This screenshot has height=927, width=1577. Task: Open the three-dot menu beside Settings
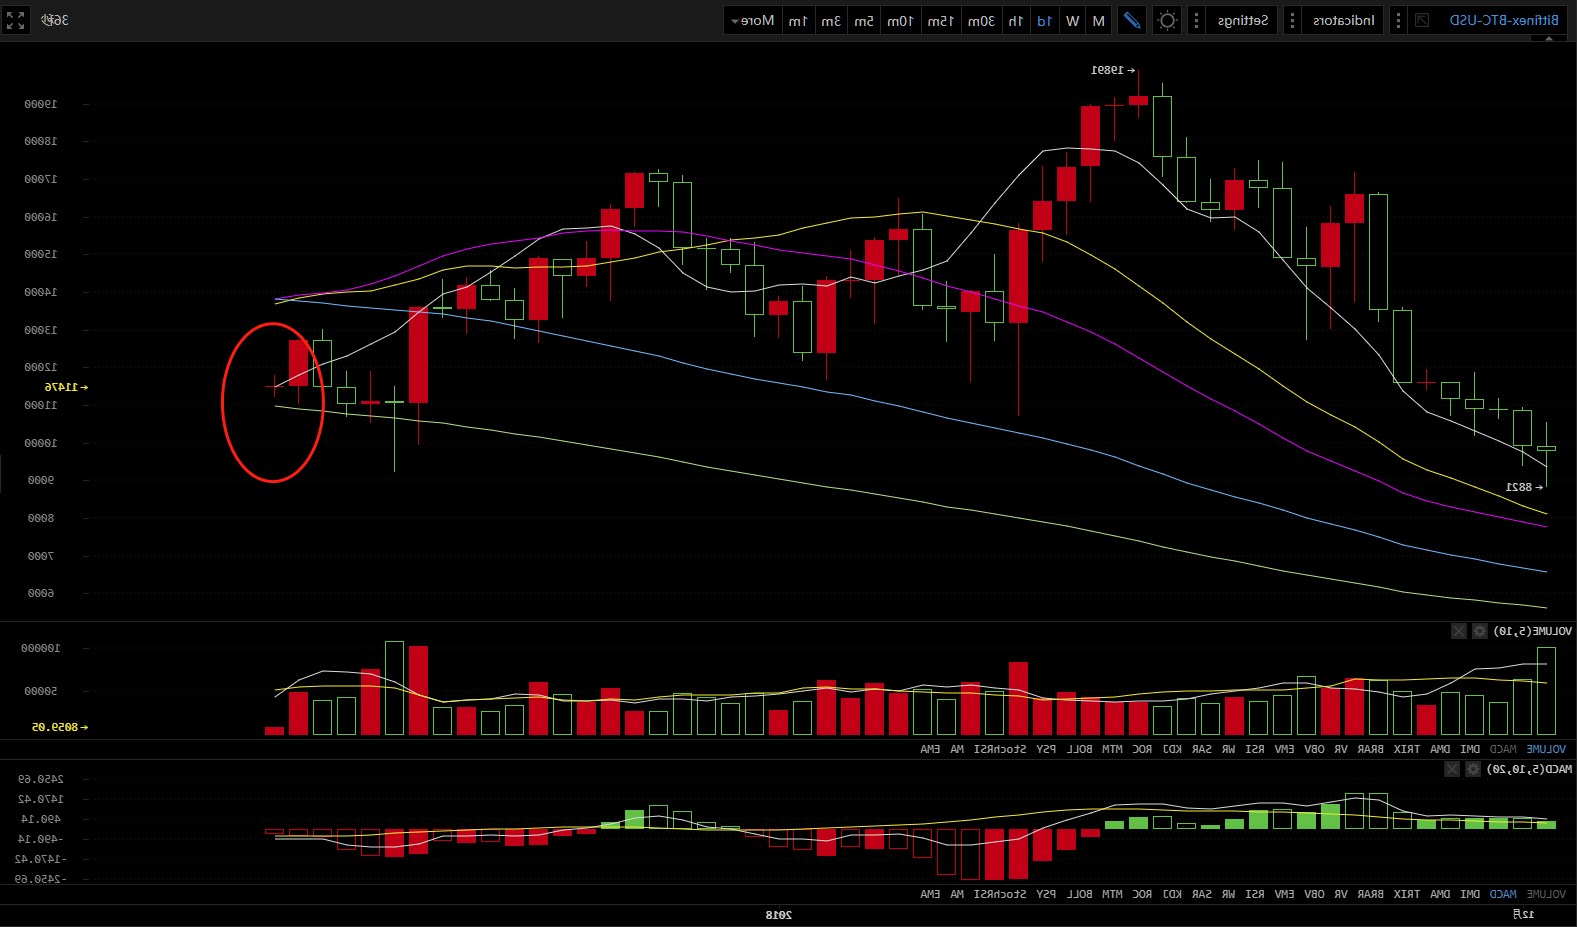(1196, 20)
